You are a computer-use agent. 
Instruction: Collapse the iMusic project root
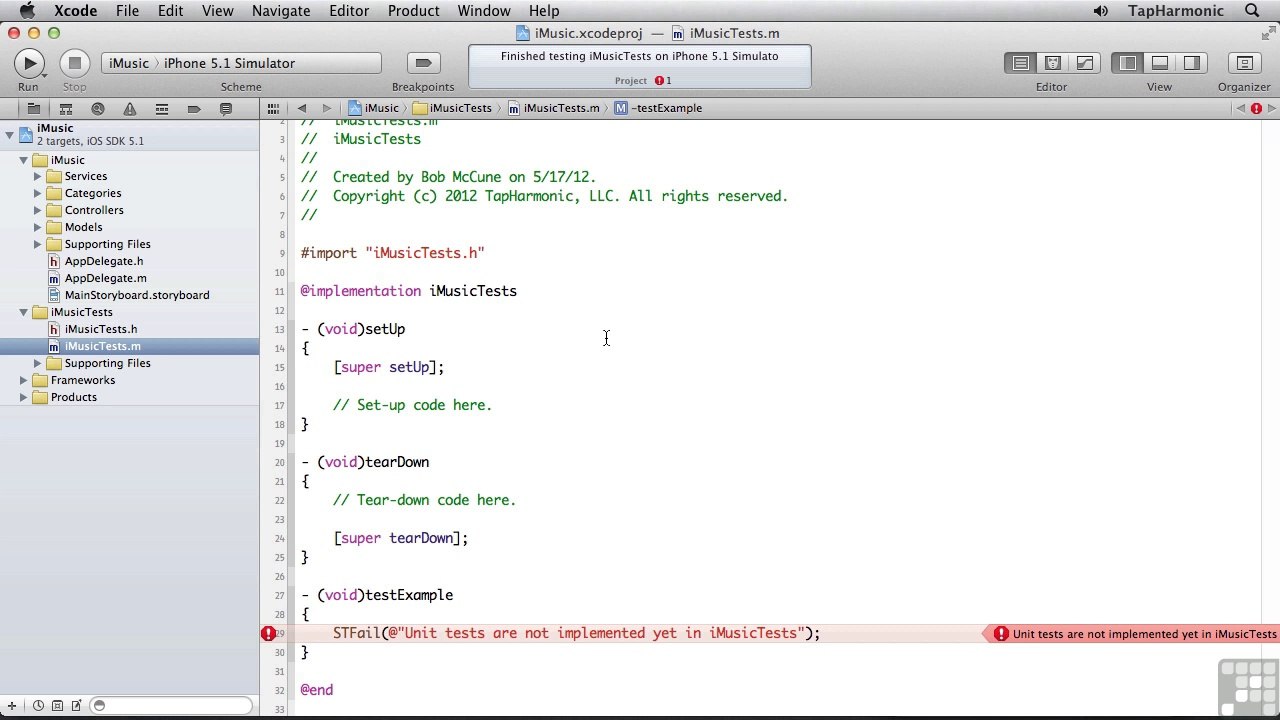coord(9,133)
